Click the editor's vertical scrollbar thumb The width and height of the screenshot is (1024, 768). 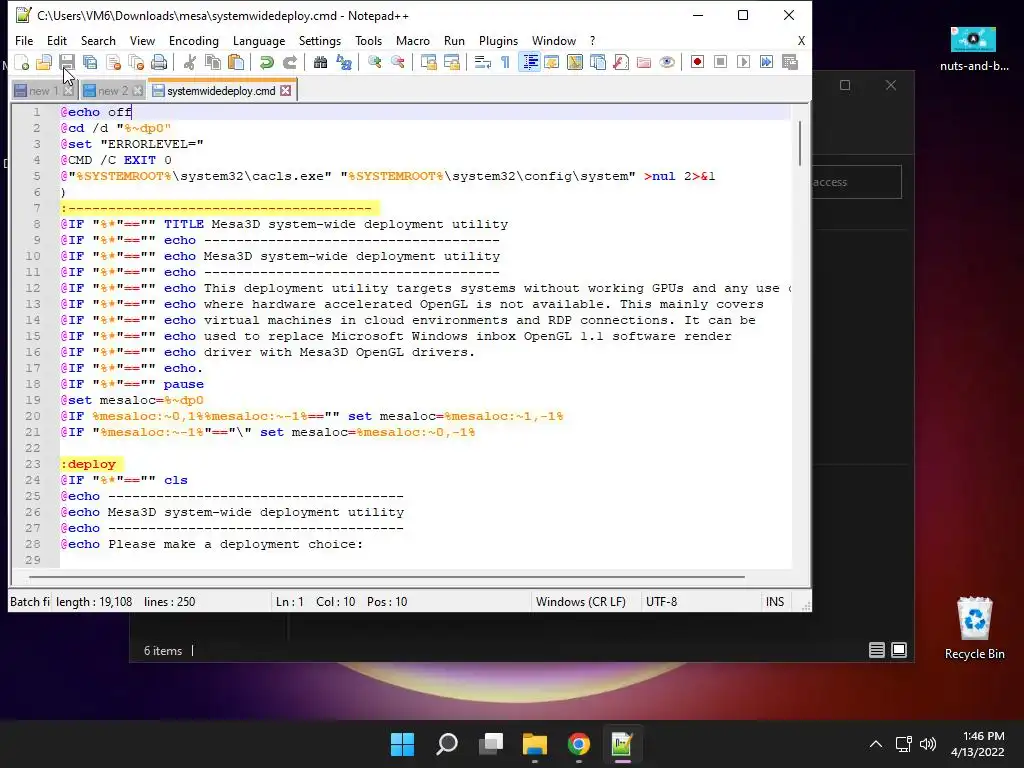[x=799, y=143]
